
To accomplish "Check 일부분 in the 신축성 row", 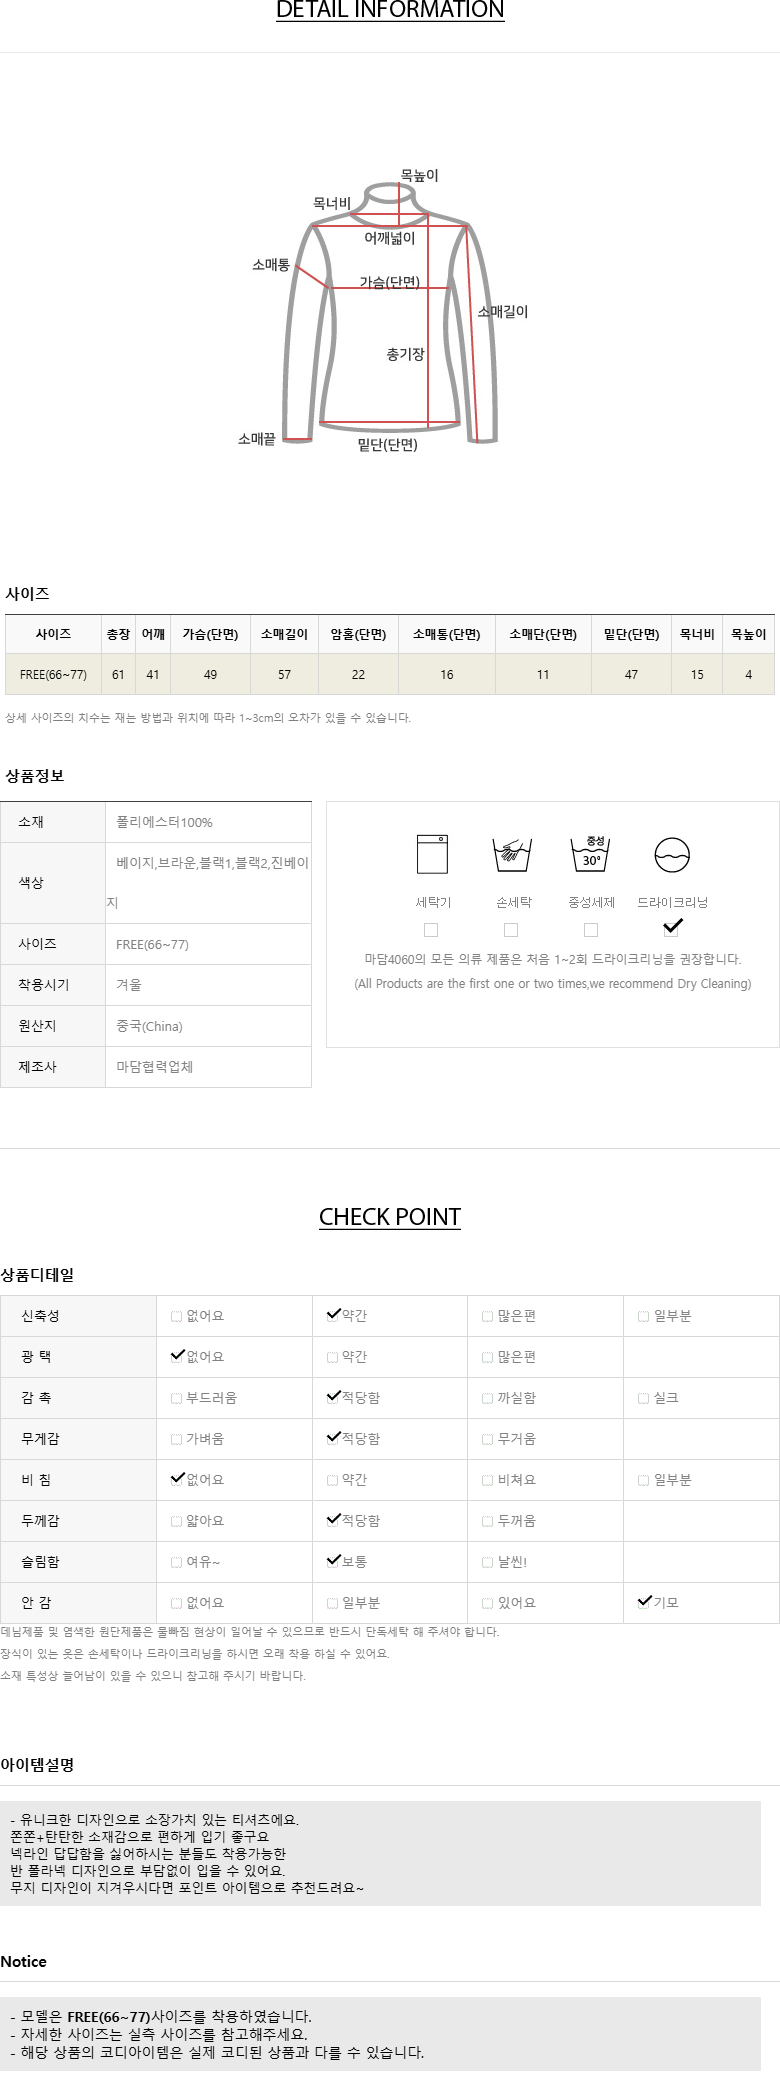I will (644, 1317).
